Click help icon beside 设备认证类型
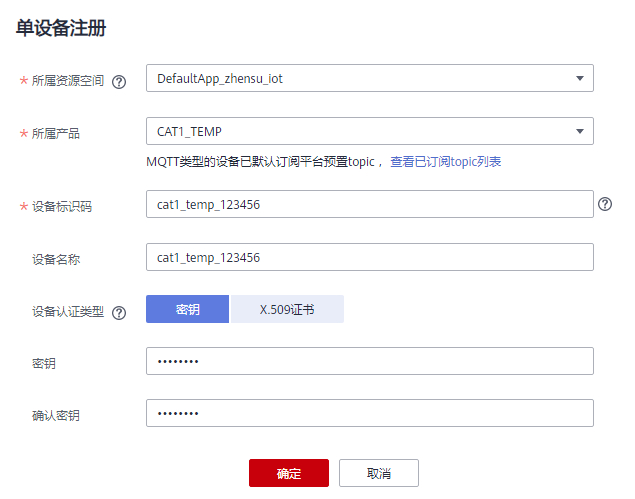635x499 pixels. pos(120,312)
